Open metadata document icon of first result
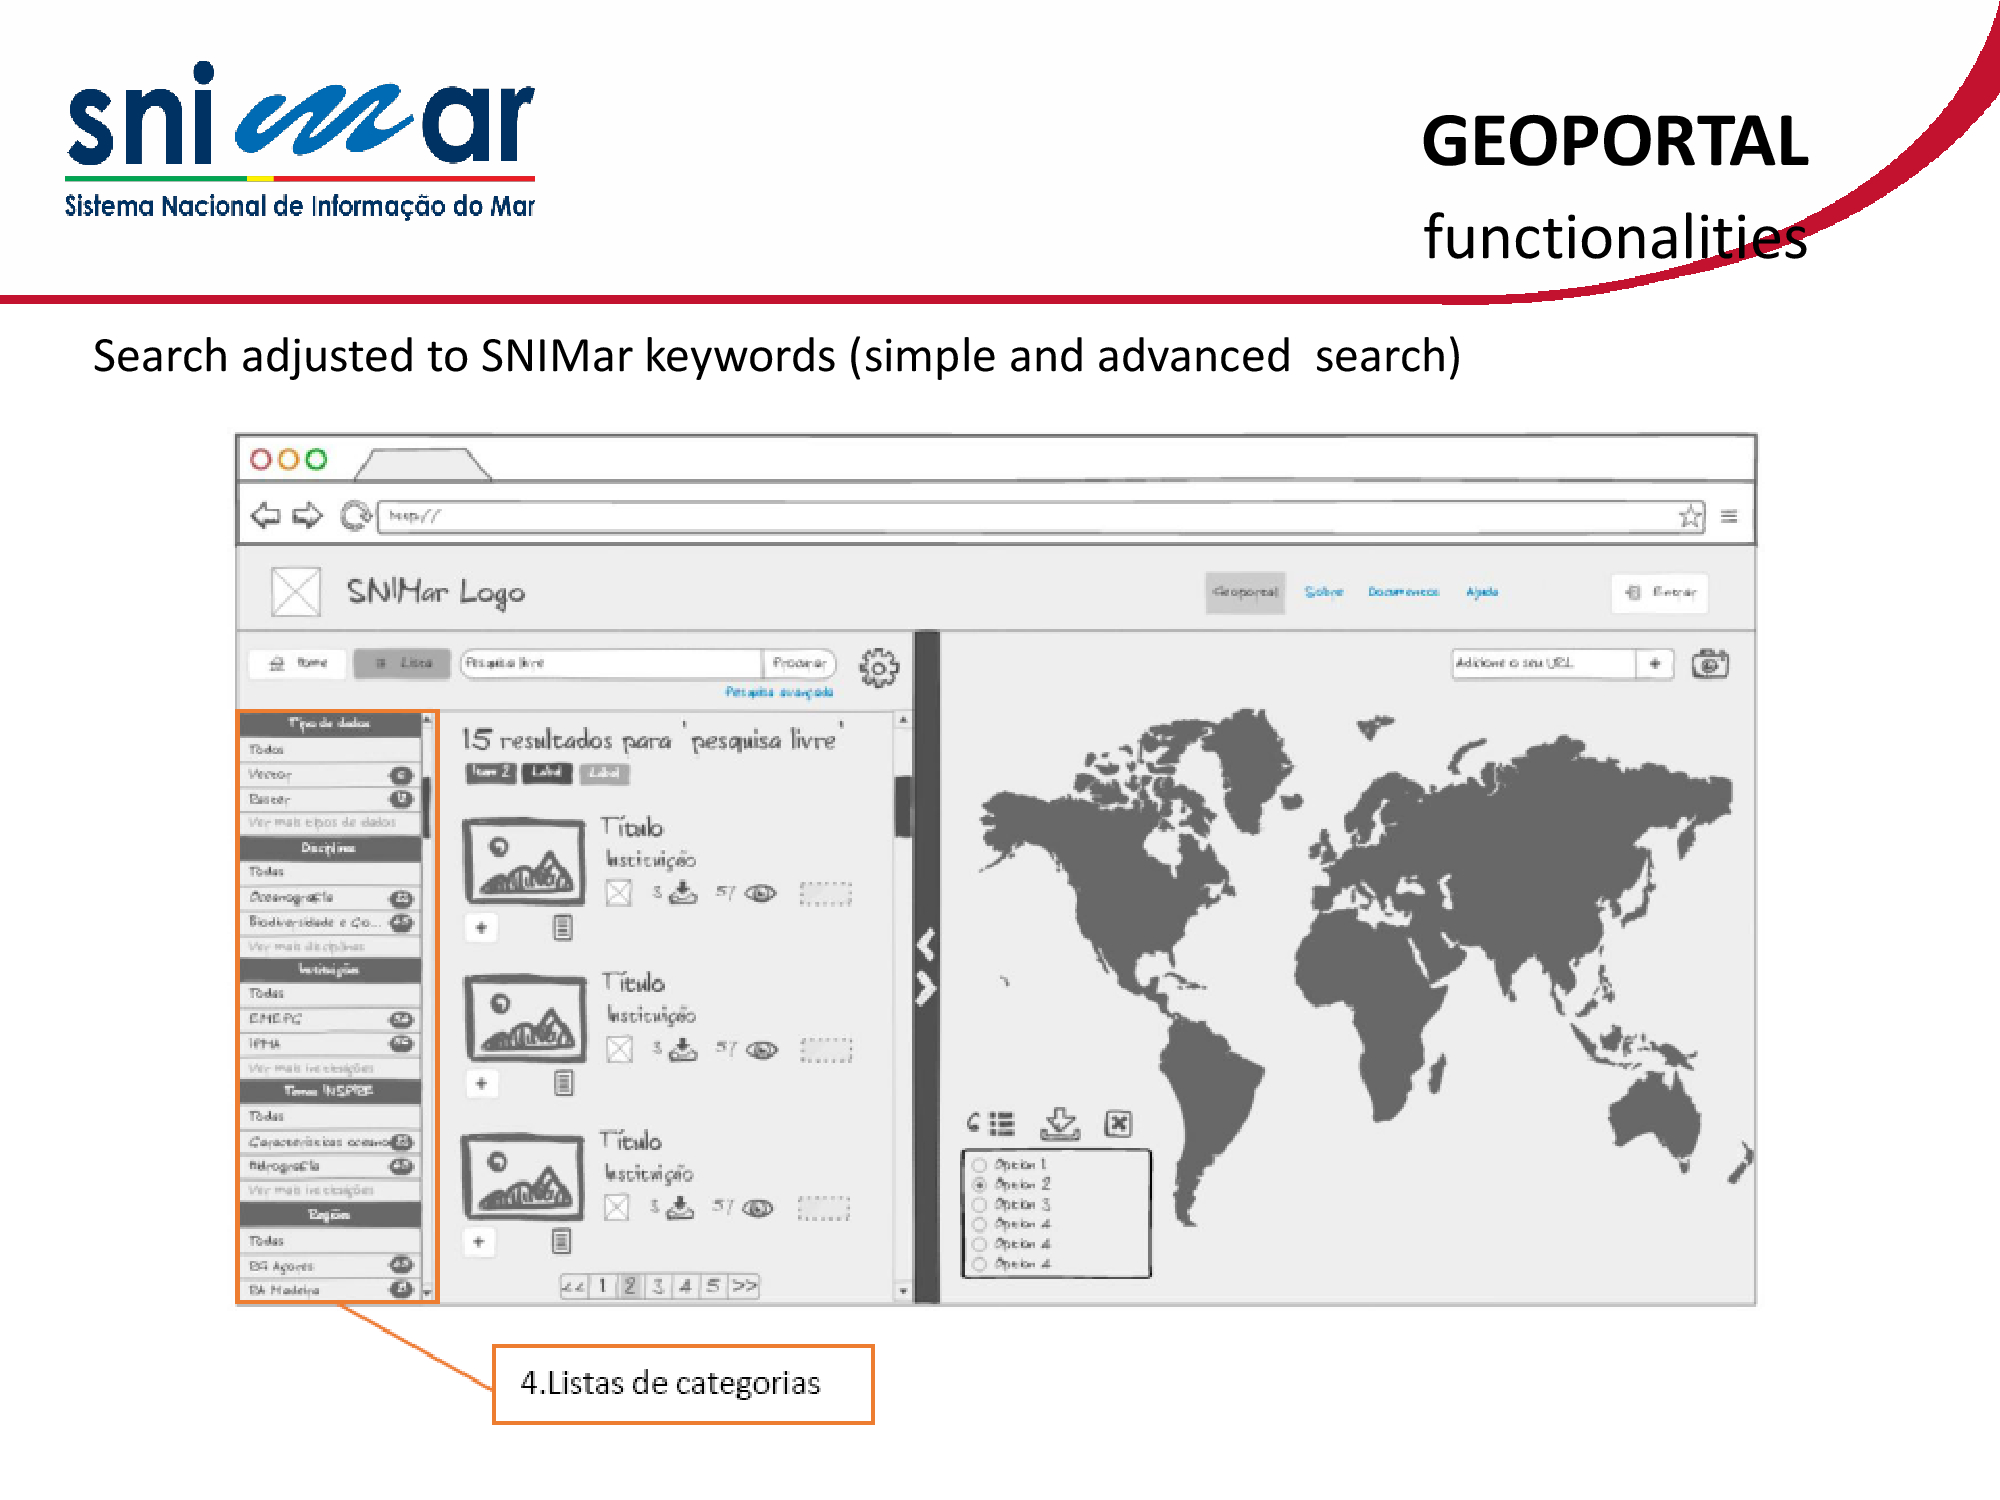 click(563, 928)
